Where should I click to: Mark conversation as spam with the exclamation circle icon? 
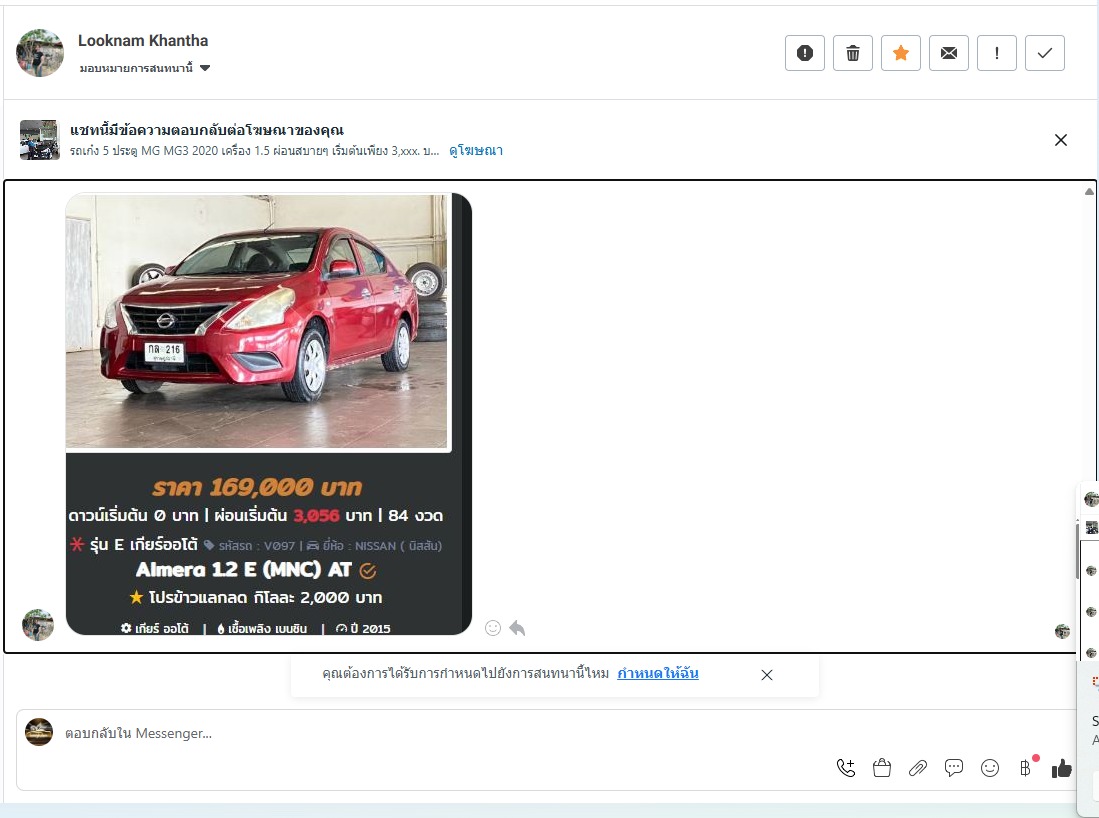pos(805,53)
